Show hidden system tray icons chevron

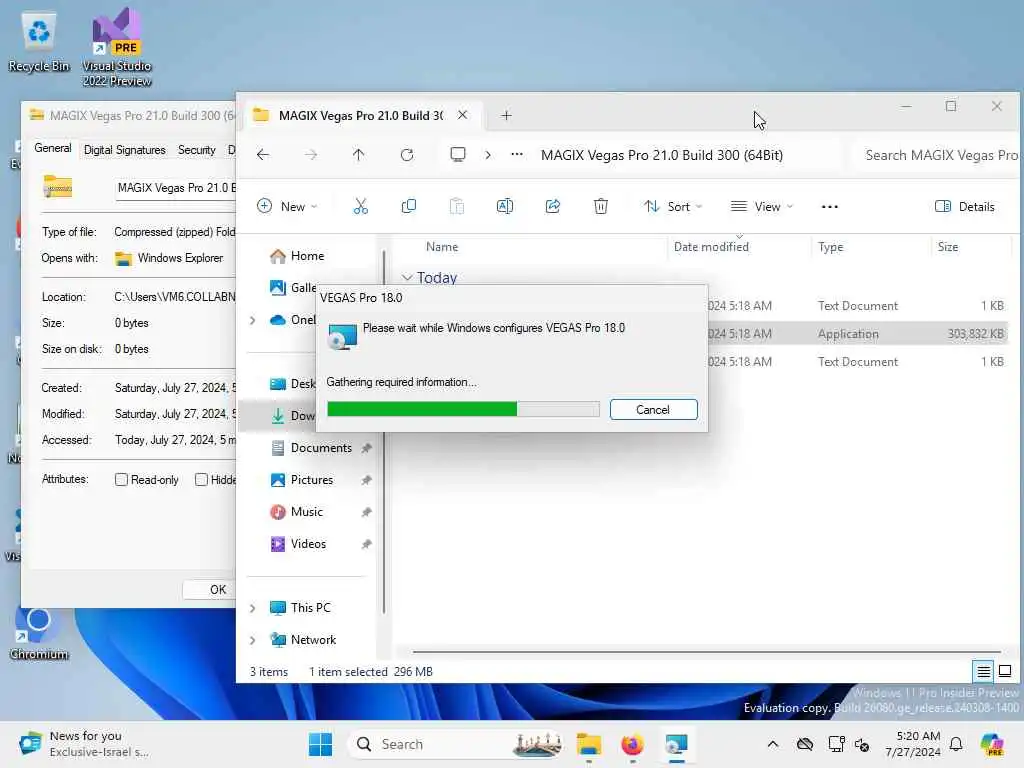click(773, 744)
